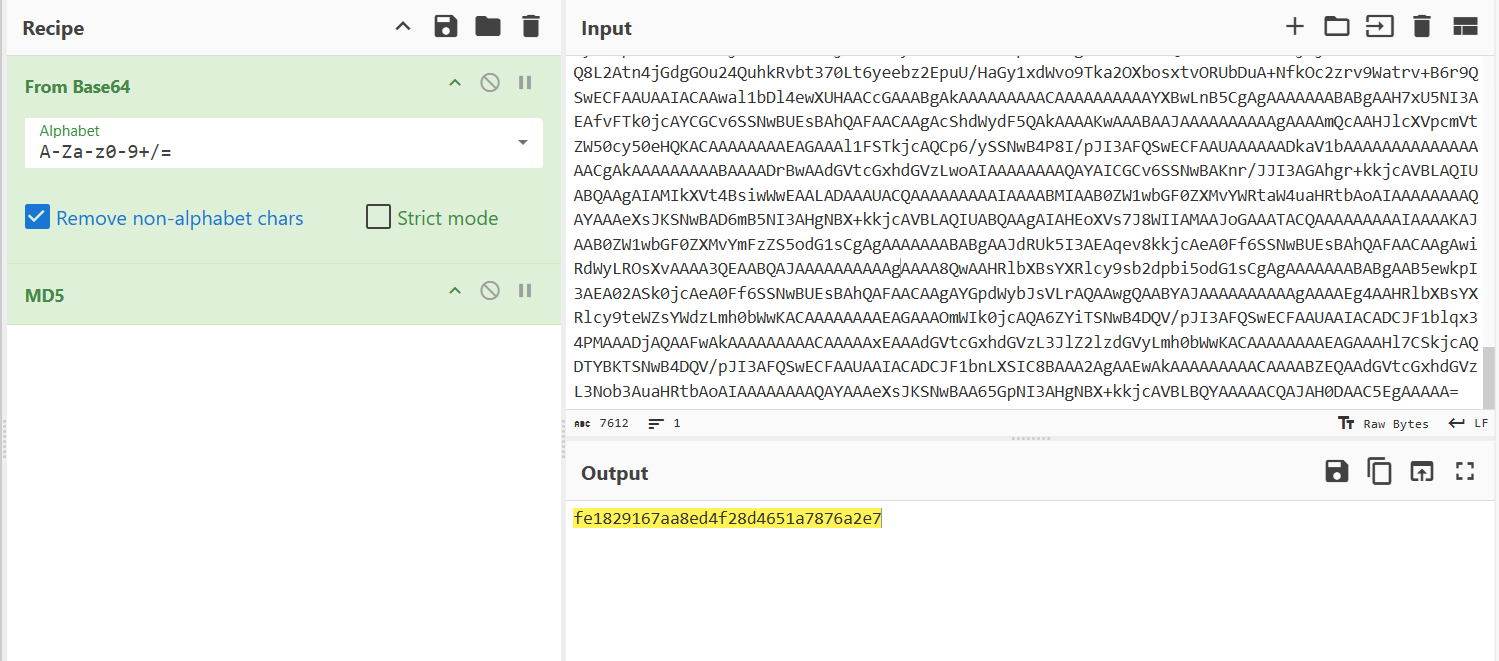The width and height of the screenshot is (1499, 661).
Task: Save the output to a file
Action: pos(1336,471)
